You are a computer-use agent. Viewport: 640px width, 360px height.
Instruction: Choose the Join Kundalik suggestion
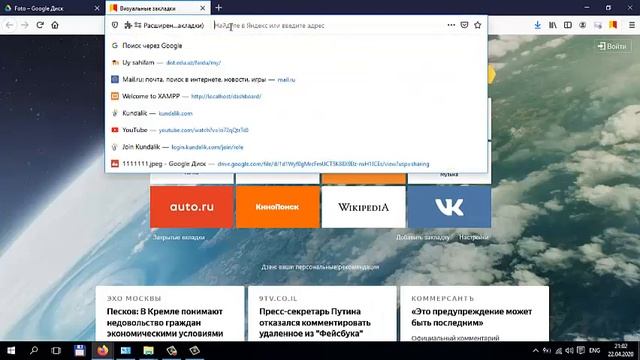click(296, 147)
